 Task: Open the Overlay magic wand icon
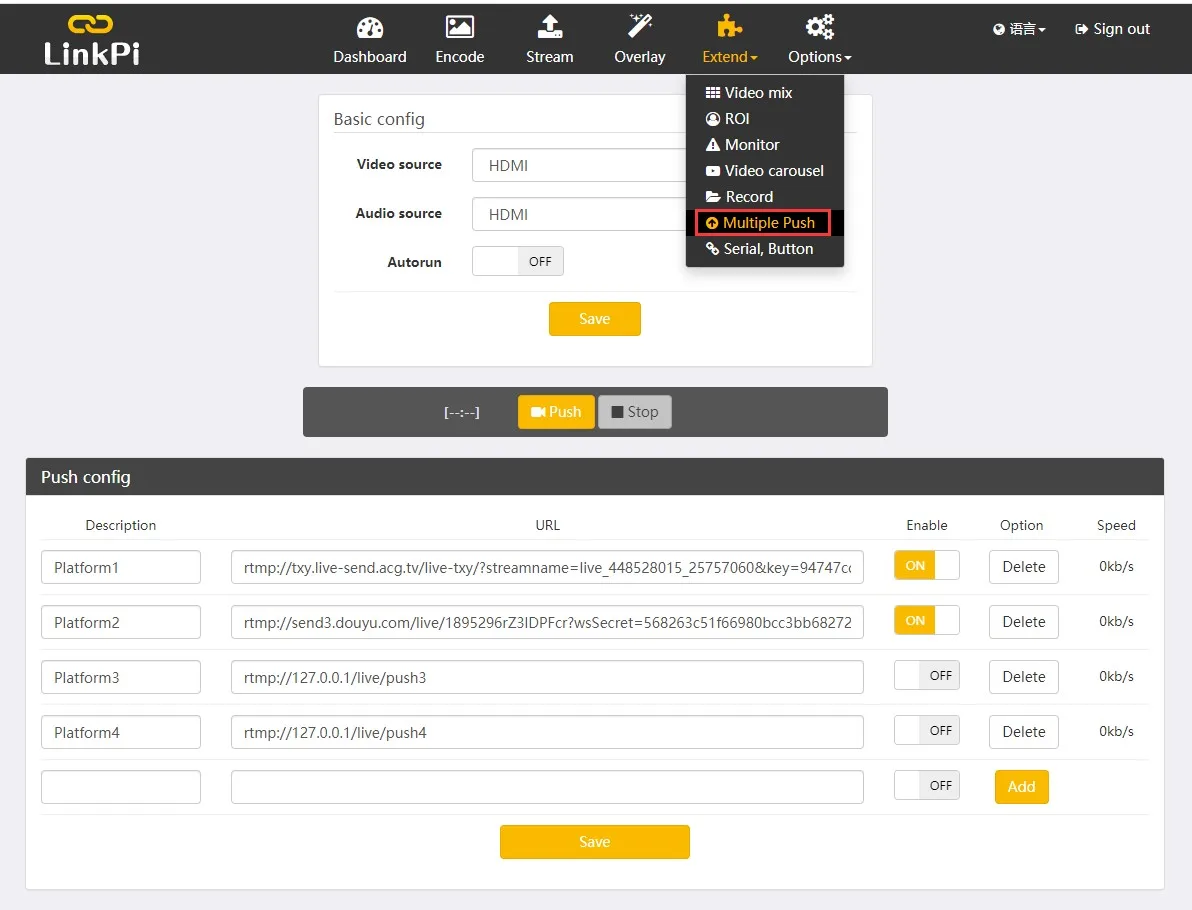(639, 26)
